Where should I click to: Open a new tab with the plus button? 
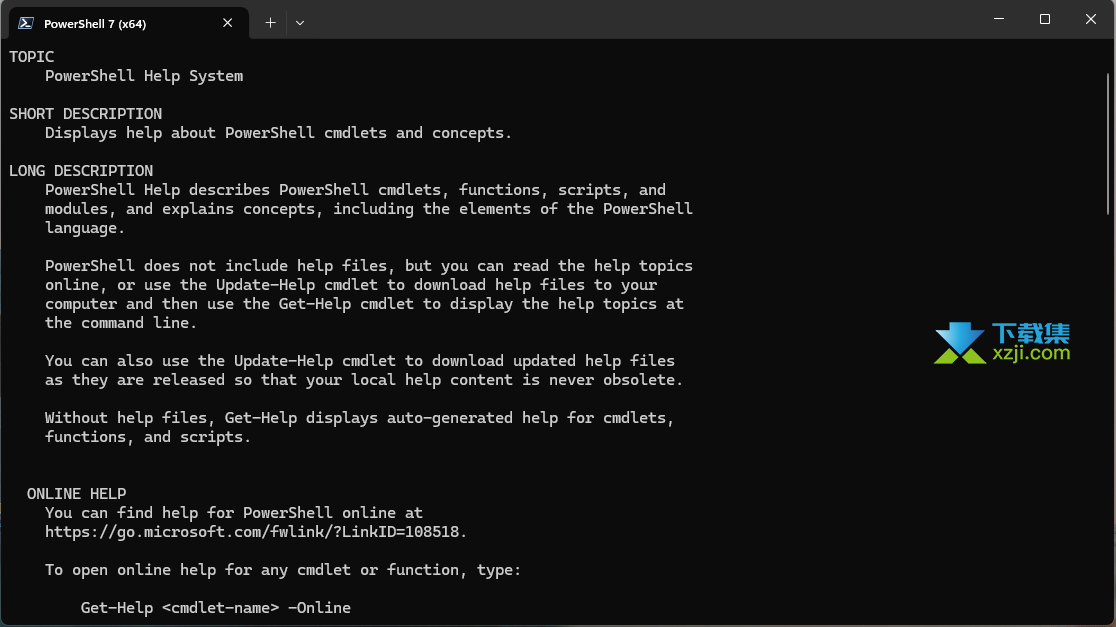click(x=270, y=23)
